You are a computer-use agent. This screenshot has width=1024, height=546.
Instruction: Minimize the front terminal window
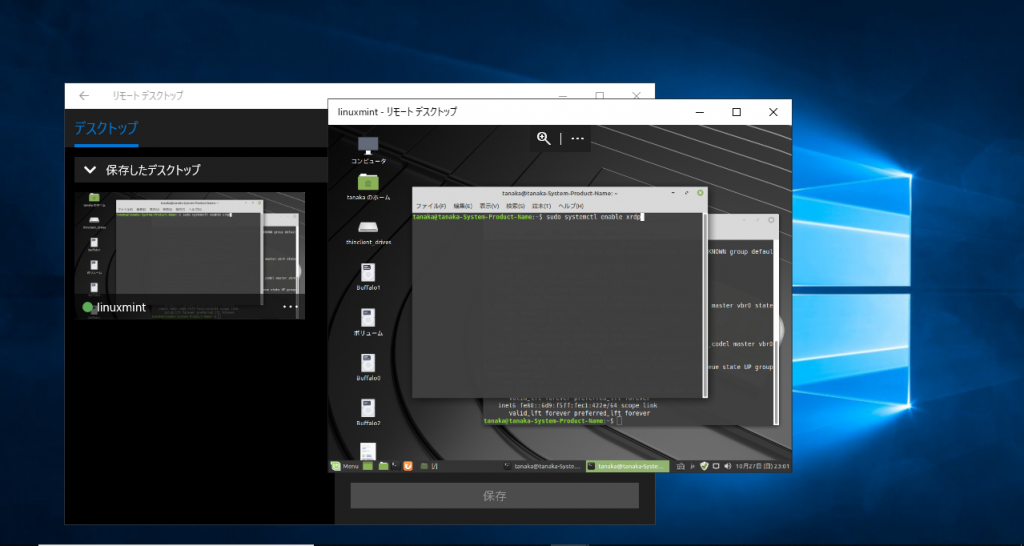coord(673,193)
